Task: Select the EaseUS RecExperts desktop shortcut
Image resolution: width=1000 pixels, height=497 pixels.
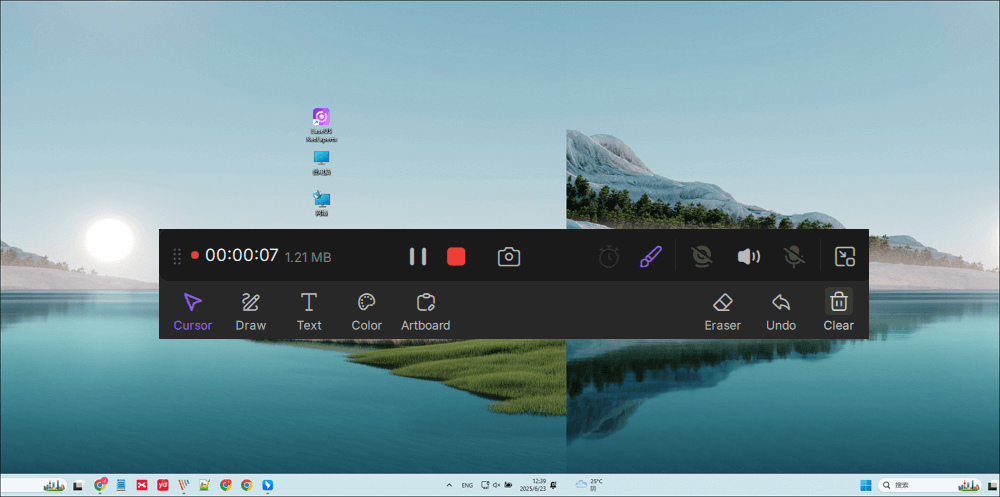Action: click(321, 125)
